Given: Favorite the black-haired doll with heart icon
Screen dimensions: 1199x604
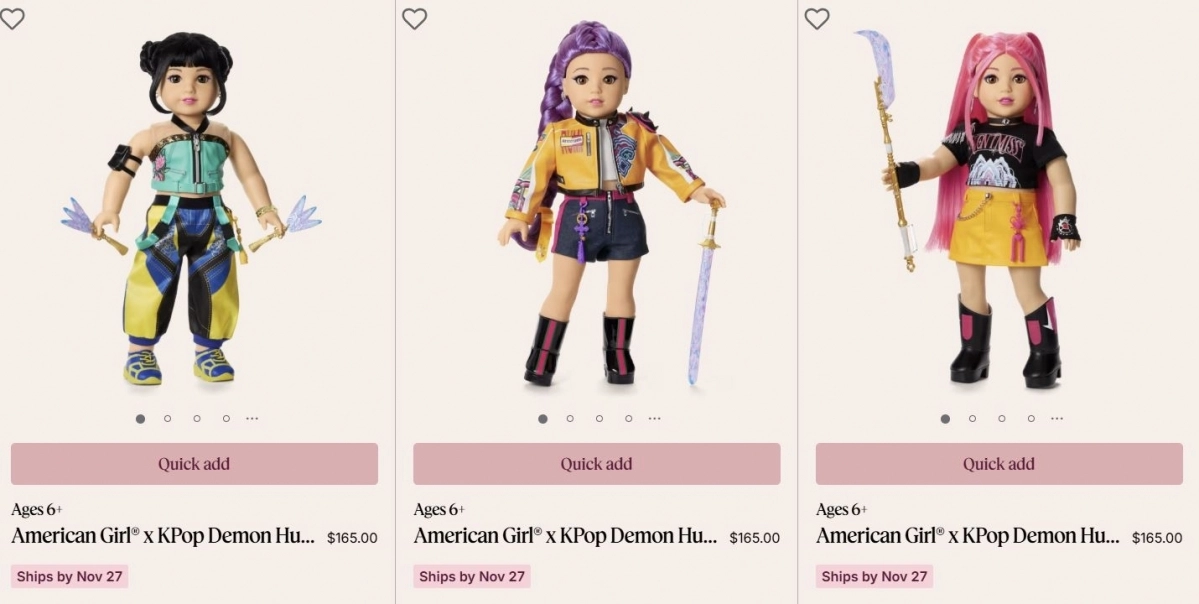Looking at the screenshot, I should pyautogui.click(x=12, y=18).
